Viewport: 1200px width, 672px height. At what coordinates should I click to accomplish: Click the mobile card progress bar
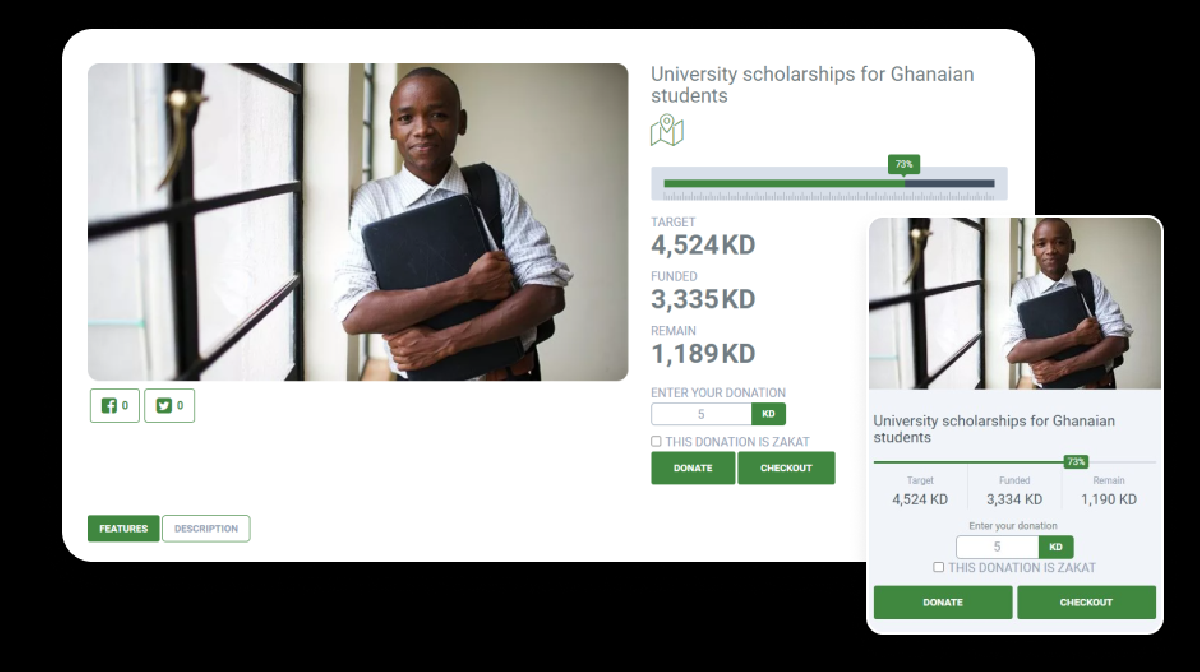pos(1015,462)
